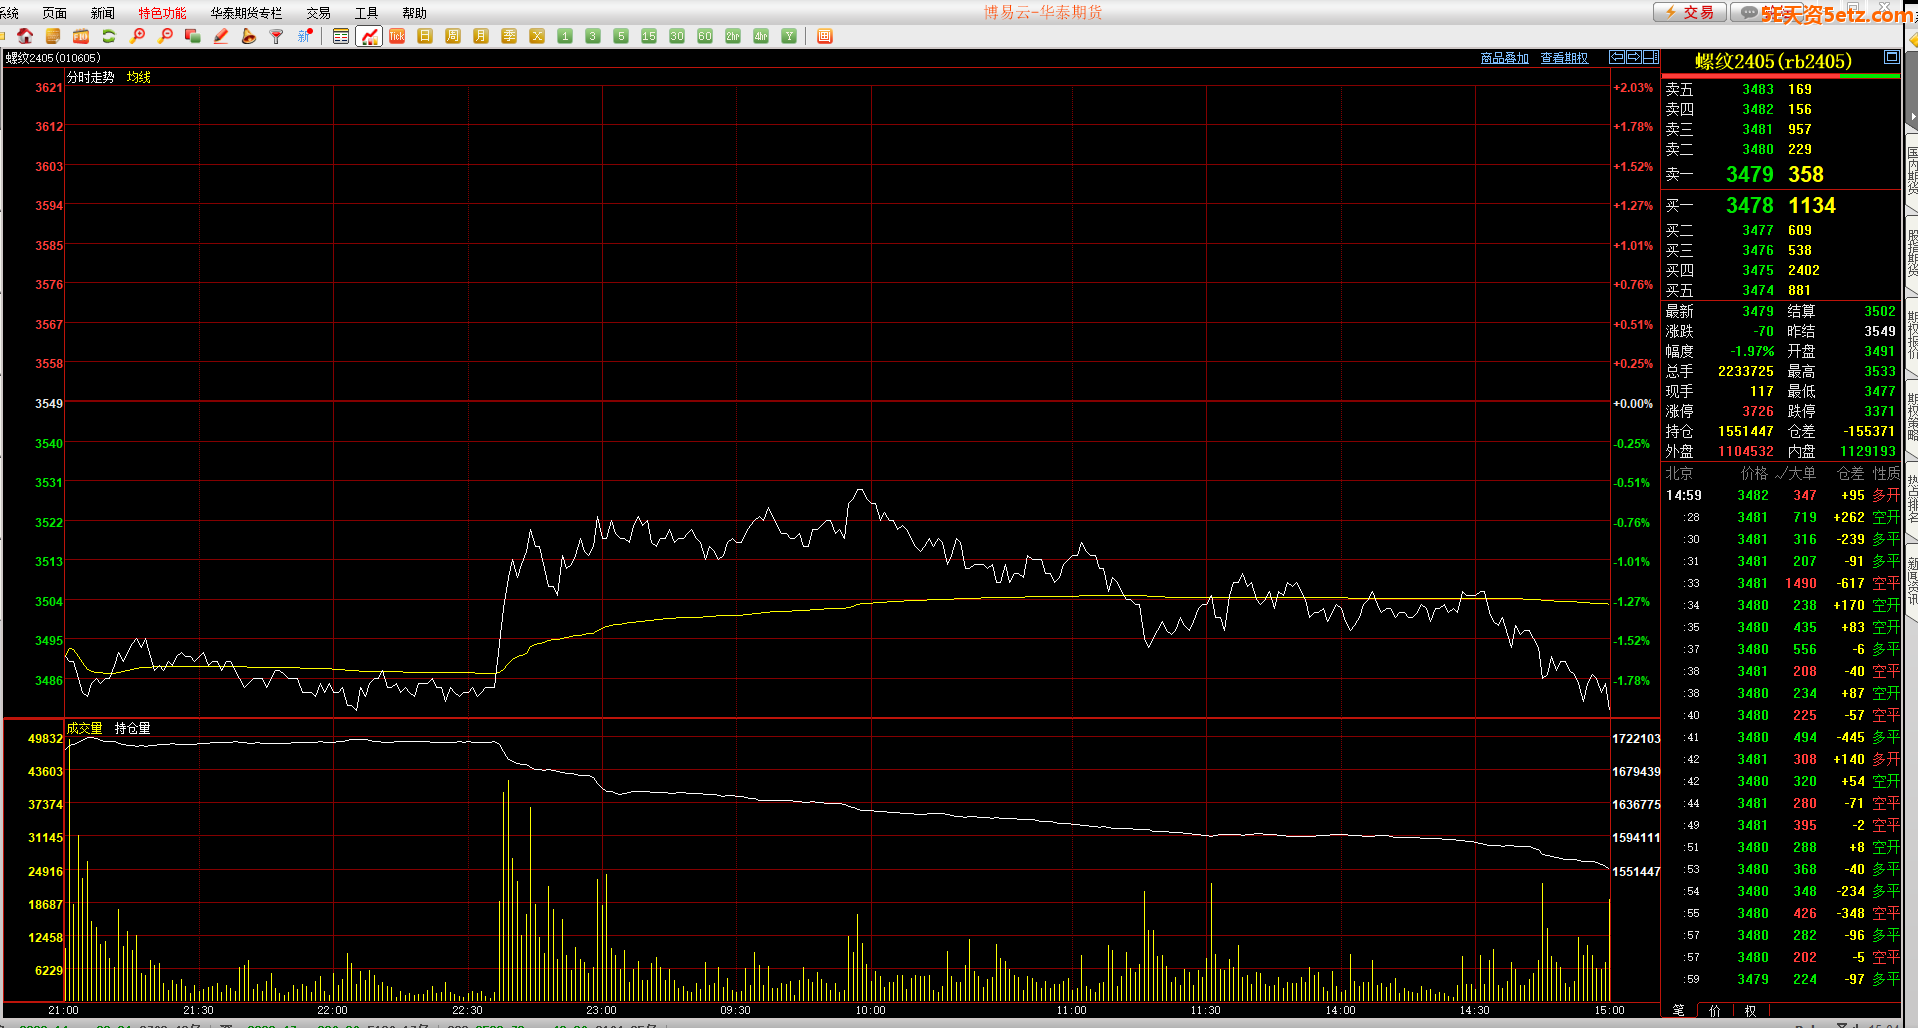Image resolution: width=1918 pixels, height=1028 pixels.
Task: Toggle daily K-line (日) period
Action: 425,36
